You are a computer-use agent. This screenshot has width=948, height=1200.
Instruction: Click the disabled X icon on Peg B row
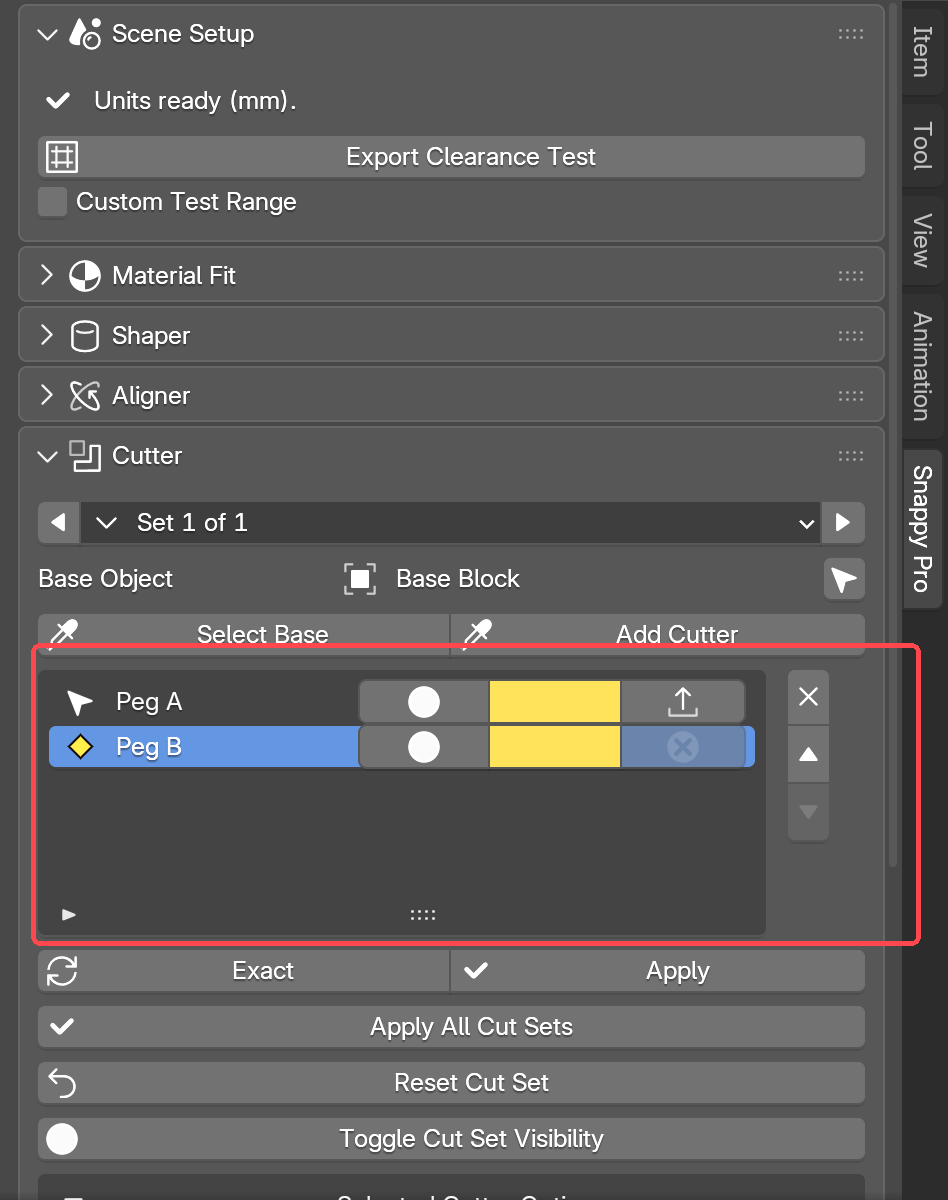click(x=683, y=747)
